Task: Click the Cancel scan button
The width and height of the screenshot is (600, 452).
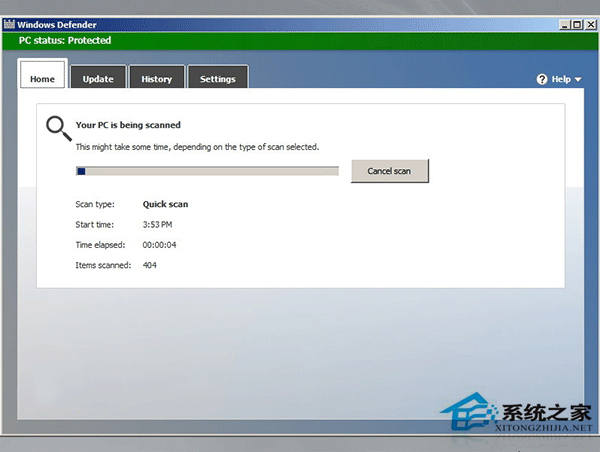Action: 390,171
